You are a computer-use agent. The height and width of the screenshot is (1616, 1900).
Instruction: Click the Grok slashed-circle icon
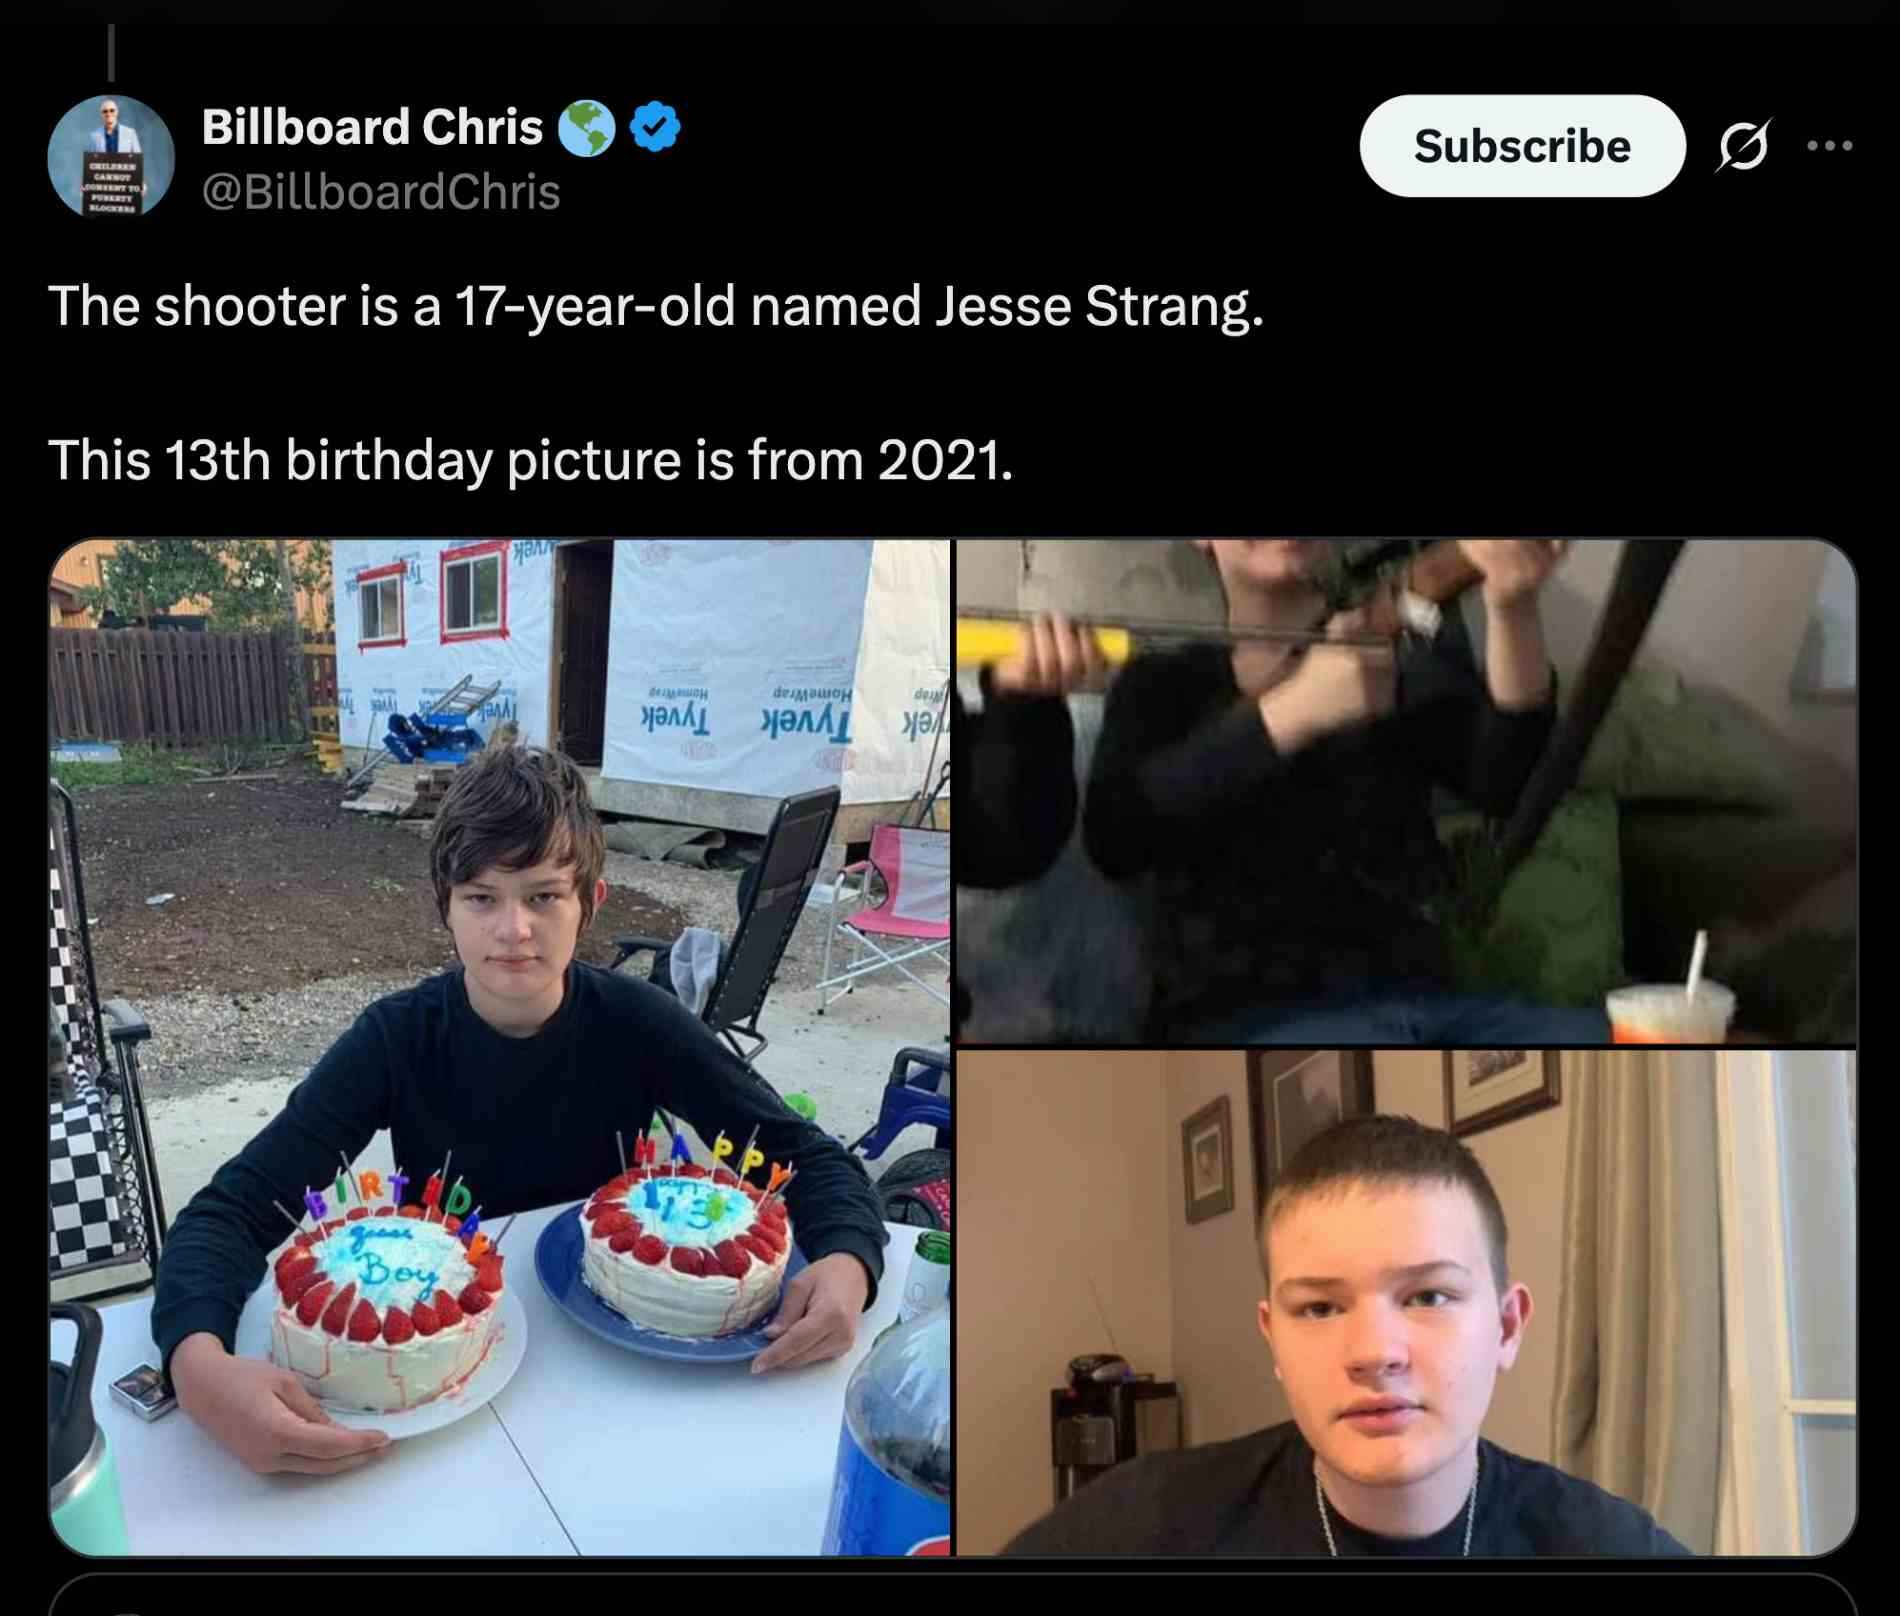pos(1744,146)
